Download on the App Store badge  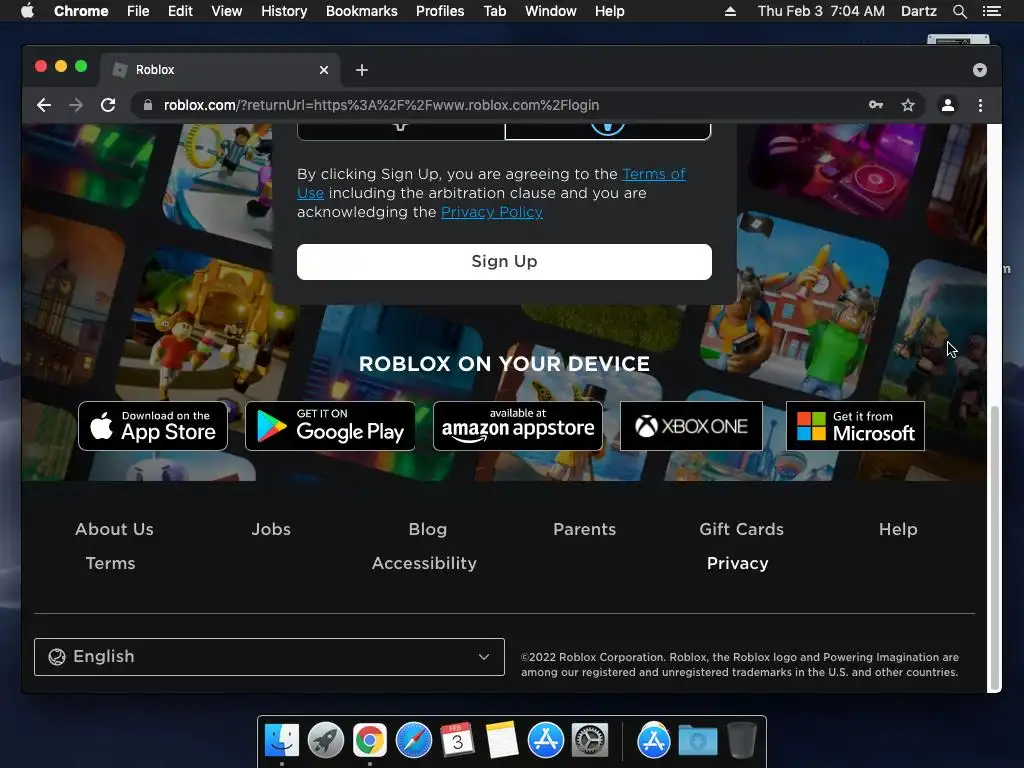tap(153, 426)
